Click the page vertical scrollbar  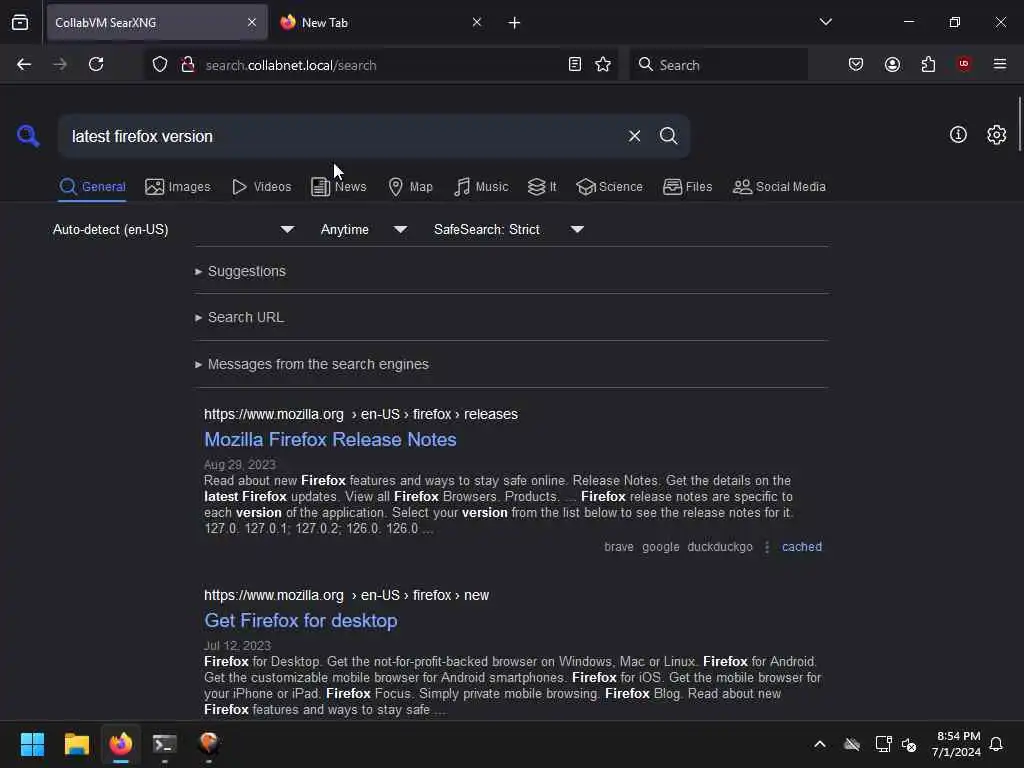(x=1019, y=124)
